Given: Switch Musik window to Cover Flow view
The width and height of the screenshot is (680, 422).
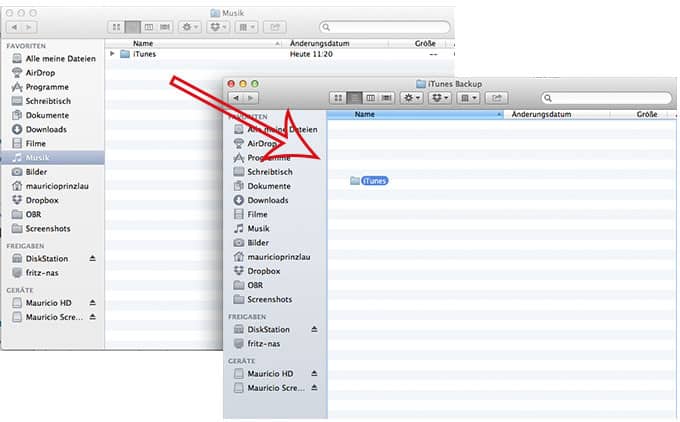Looking at the screenshot, I should [x=165, y=27].
